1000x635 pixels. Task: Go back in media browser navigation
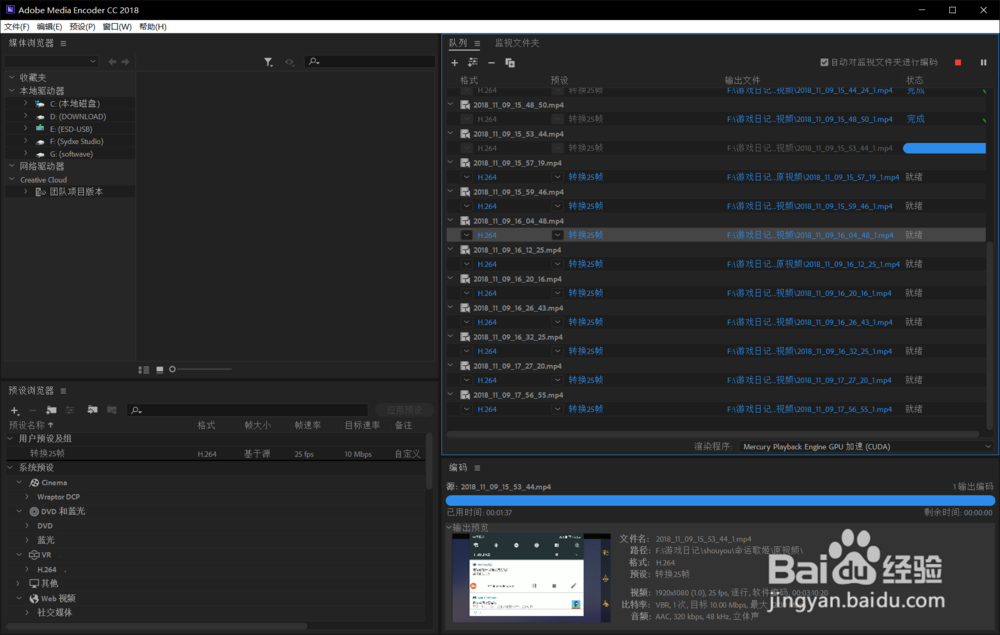click(112, 62)
